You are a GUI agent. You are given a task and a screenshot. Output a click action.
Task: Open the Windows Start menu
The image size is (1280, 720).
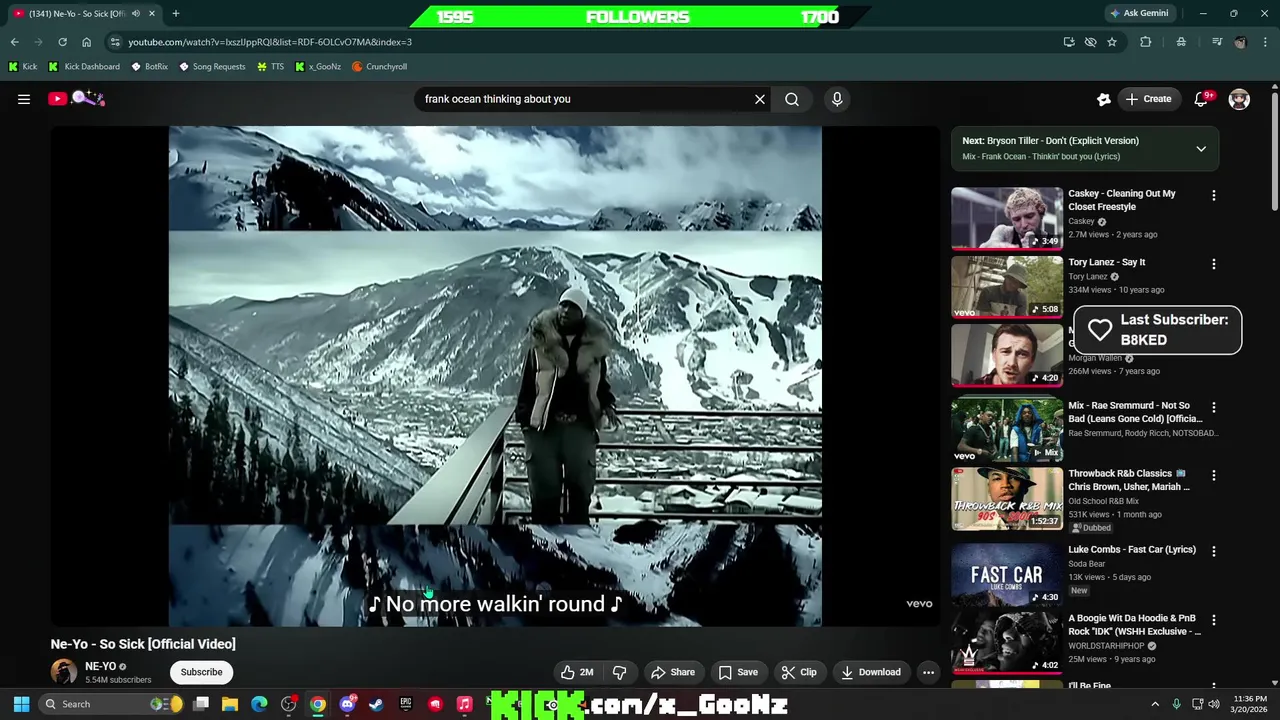click(21, 704)
